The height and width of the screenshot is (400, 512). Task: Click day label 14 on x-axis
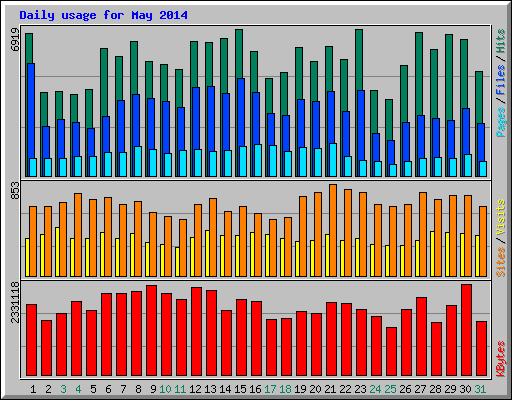pyautogui.click(x=225, y=389)
